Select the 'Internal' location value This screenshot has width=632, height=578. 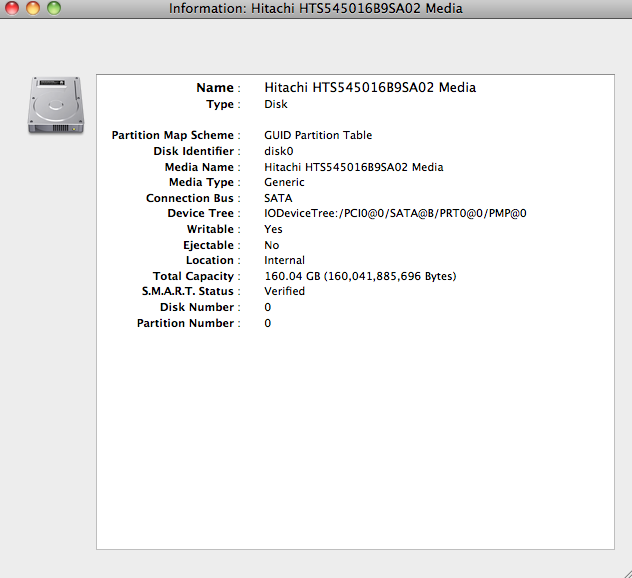coord(284,260)
